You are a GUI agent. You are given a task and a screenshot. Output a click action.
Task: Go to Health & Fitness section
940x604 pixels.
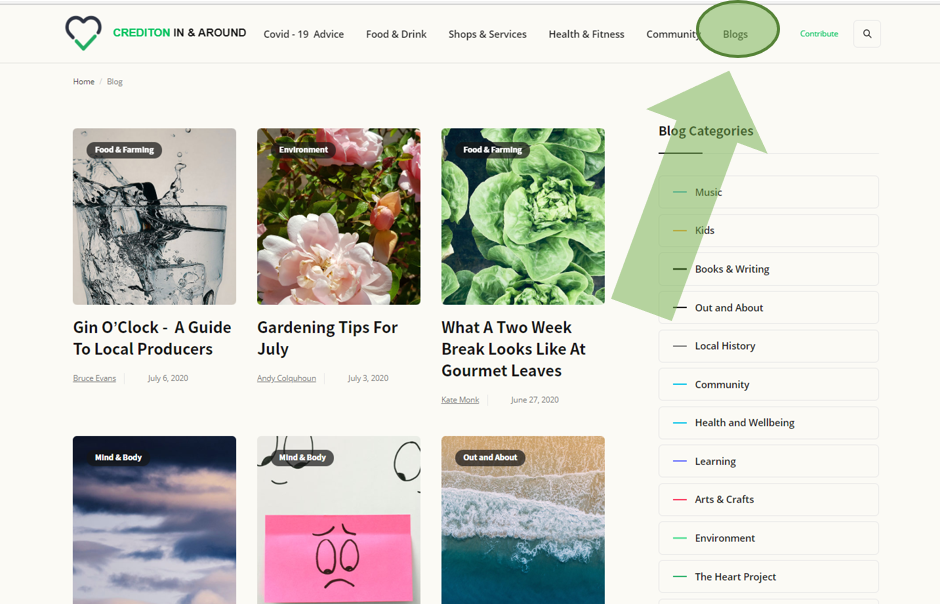[586, 34]
